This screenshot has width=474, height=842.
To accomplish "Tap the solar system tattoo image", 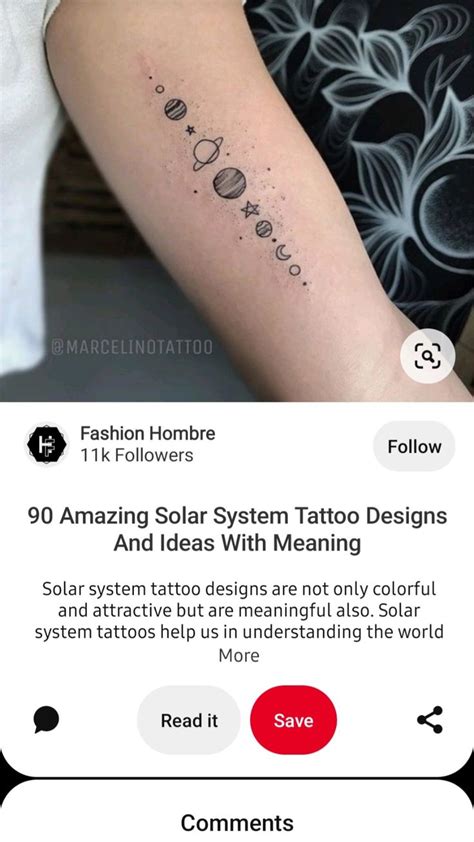I will tap(237, 200).
